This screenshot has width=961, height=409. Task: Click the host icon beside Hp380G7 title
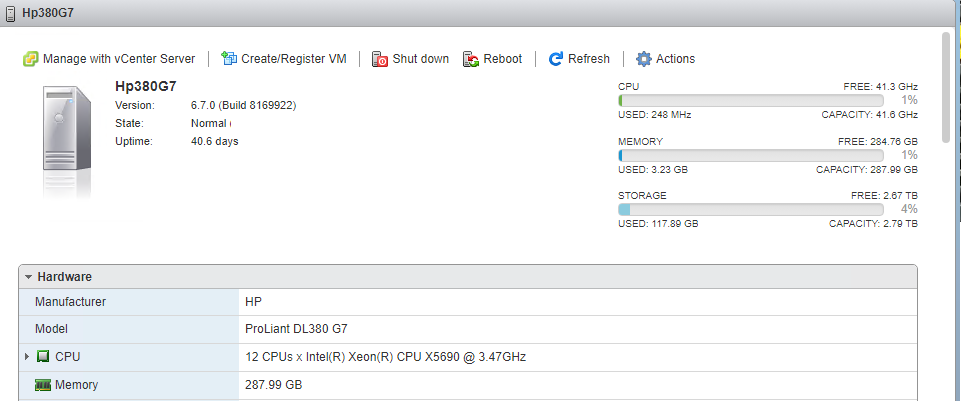10,13
